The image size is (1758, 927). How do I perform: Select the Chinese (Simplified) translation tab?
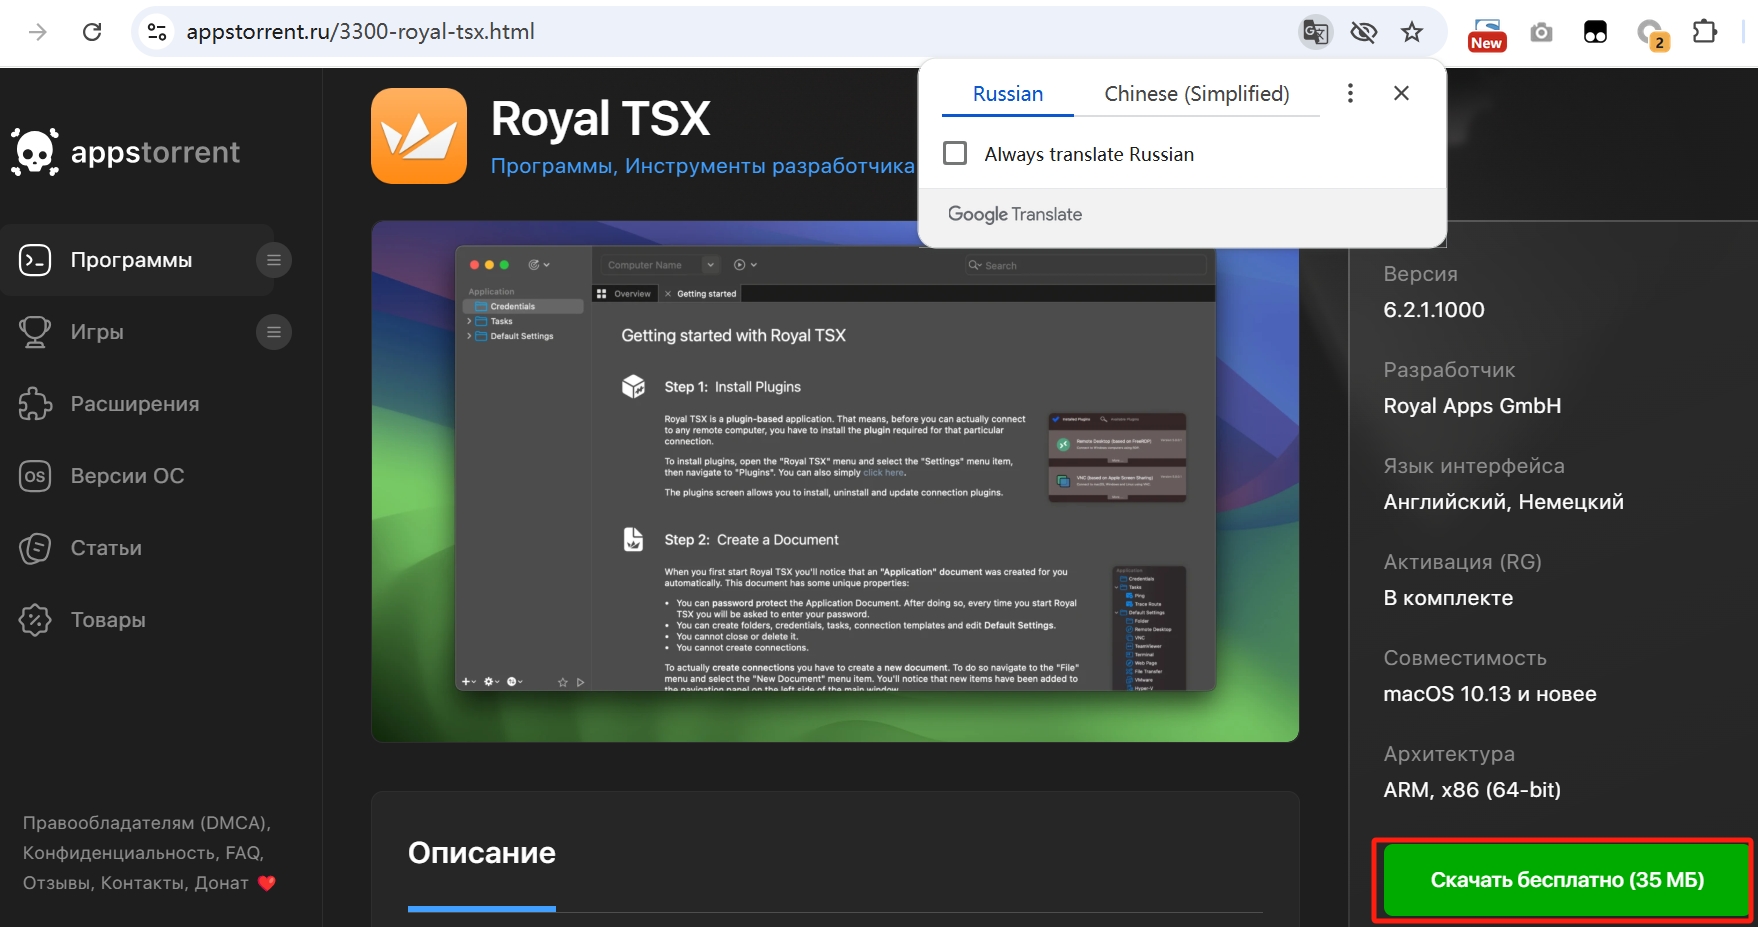pyautogui.click(x=1196, y=94)
